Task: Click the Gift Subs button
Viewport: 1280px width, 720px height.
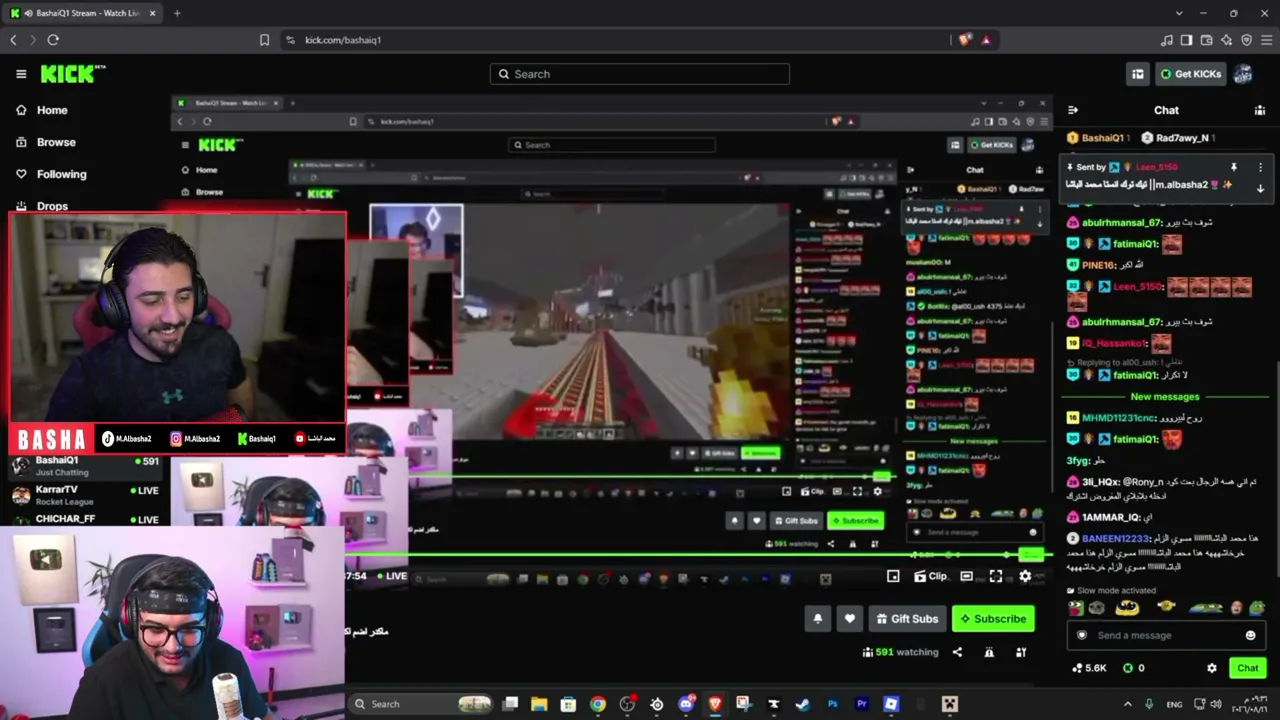Action: 907,619
